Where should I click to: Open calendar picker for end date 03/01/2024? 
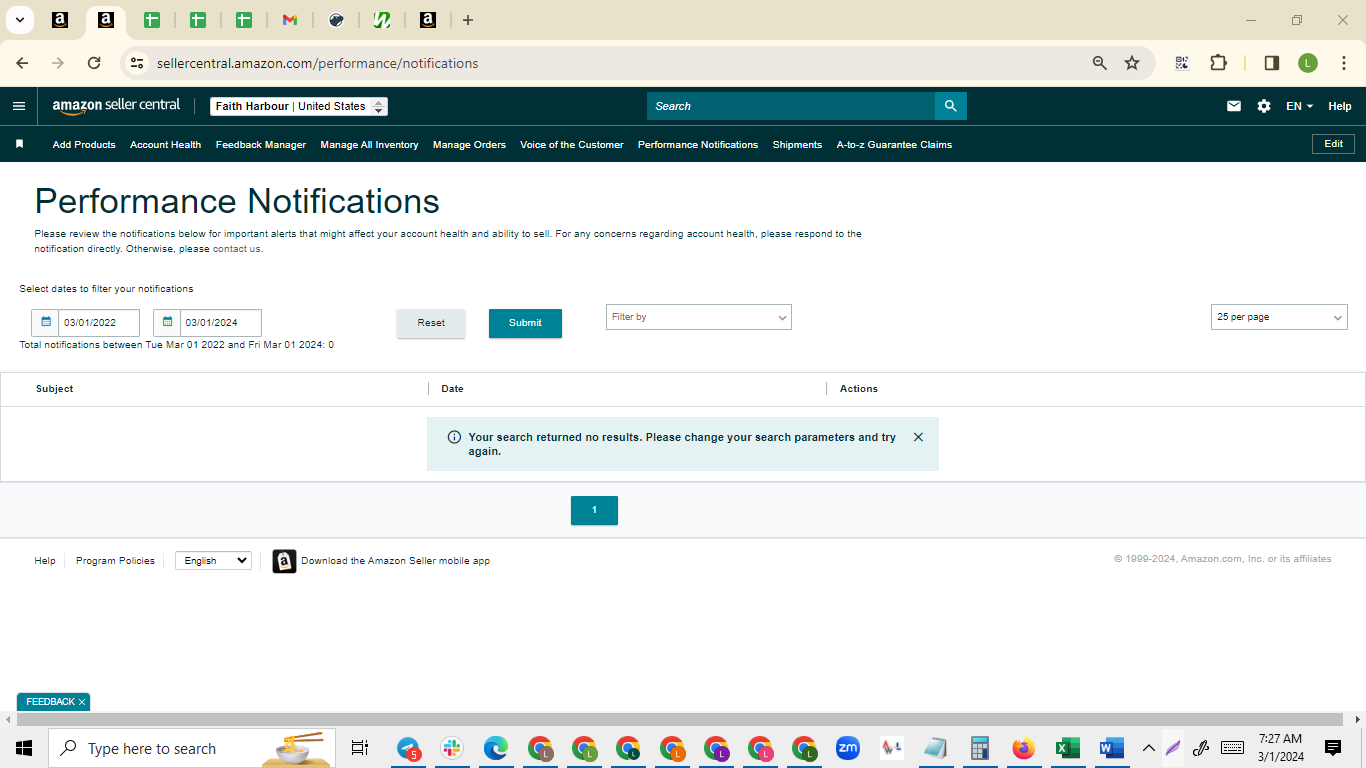167,323
